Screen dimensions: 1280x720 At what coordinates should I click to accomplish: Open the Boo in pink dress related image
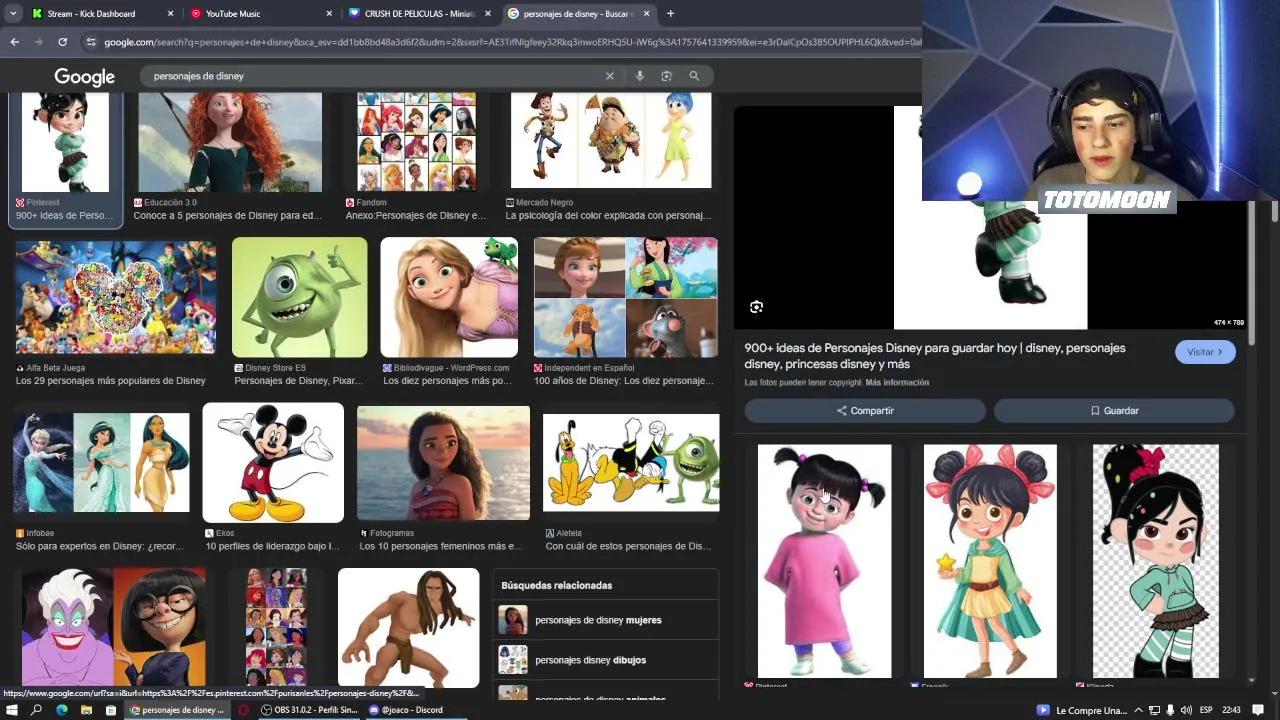point(824,561)
